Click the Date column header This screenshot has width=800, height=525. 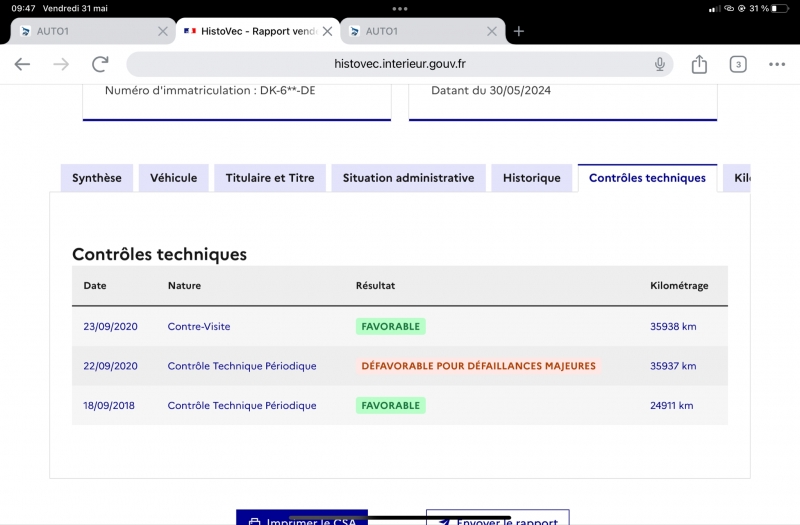click(x=95, y=286)
